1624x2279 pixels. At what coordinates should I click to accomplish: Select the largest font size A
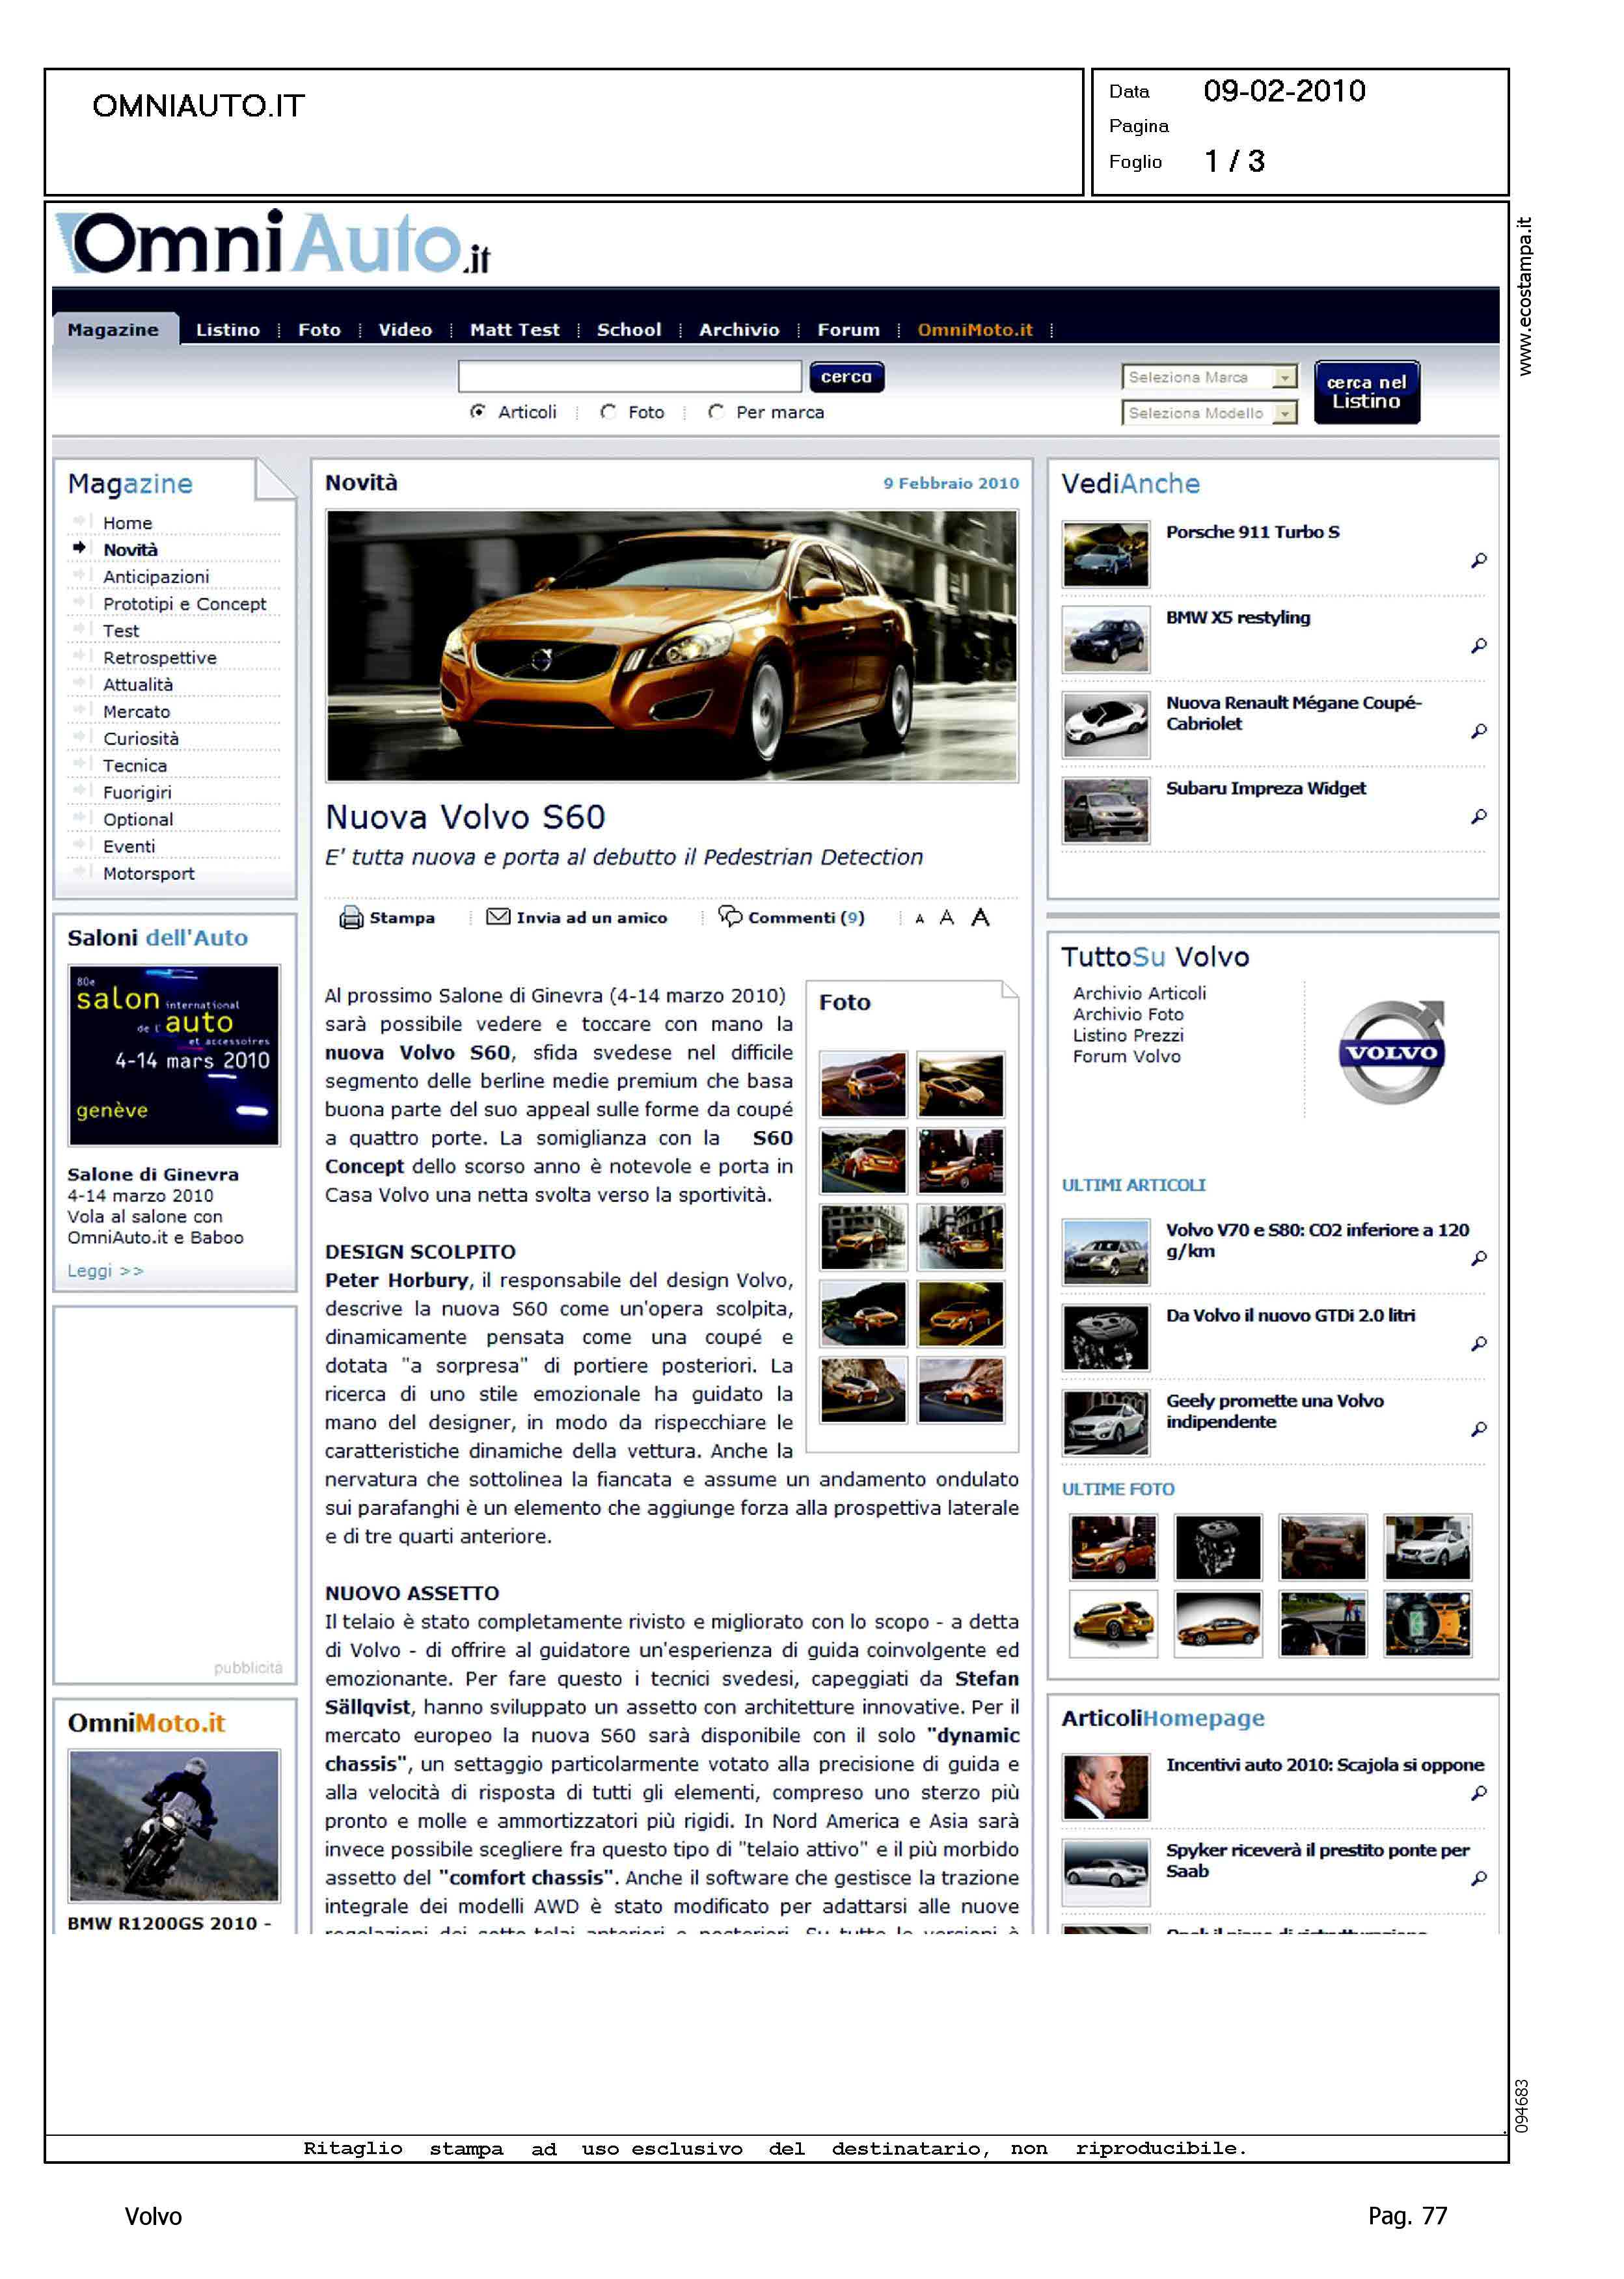click(x=980, y=917)
